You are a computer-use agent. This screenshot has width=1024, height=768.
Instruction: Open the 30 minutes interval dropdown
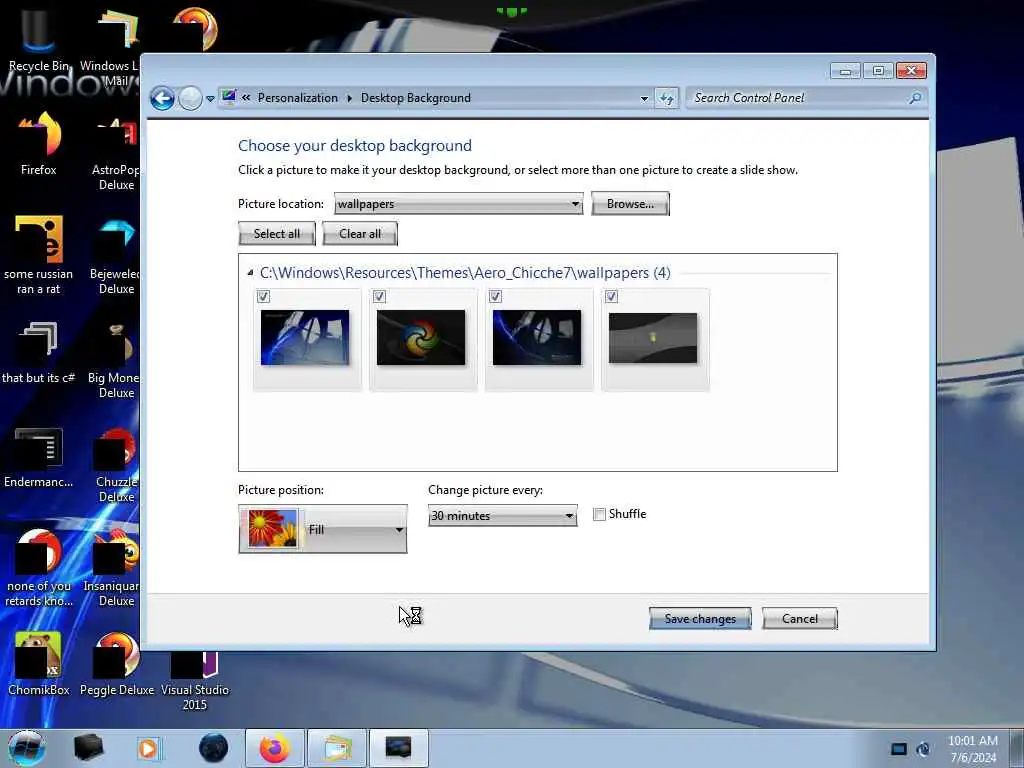[x=502, y=516]
